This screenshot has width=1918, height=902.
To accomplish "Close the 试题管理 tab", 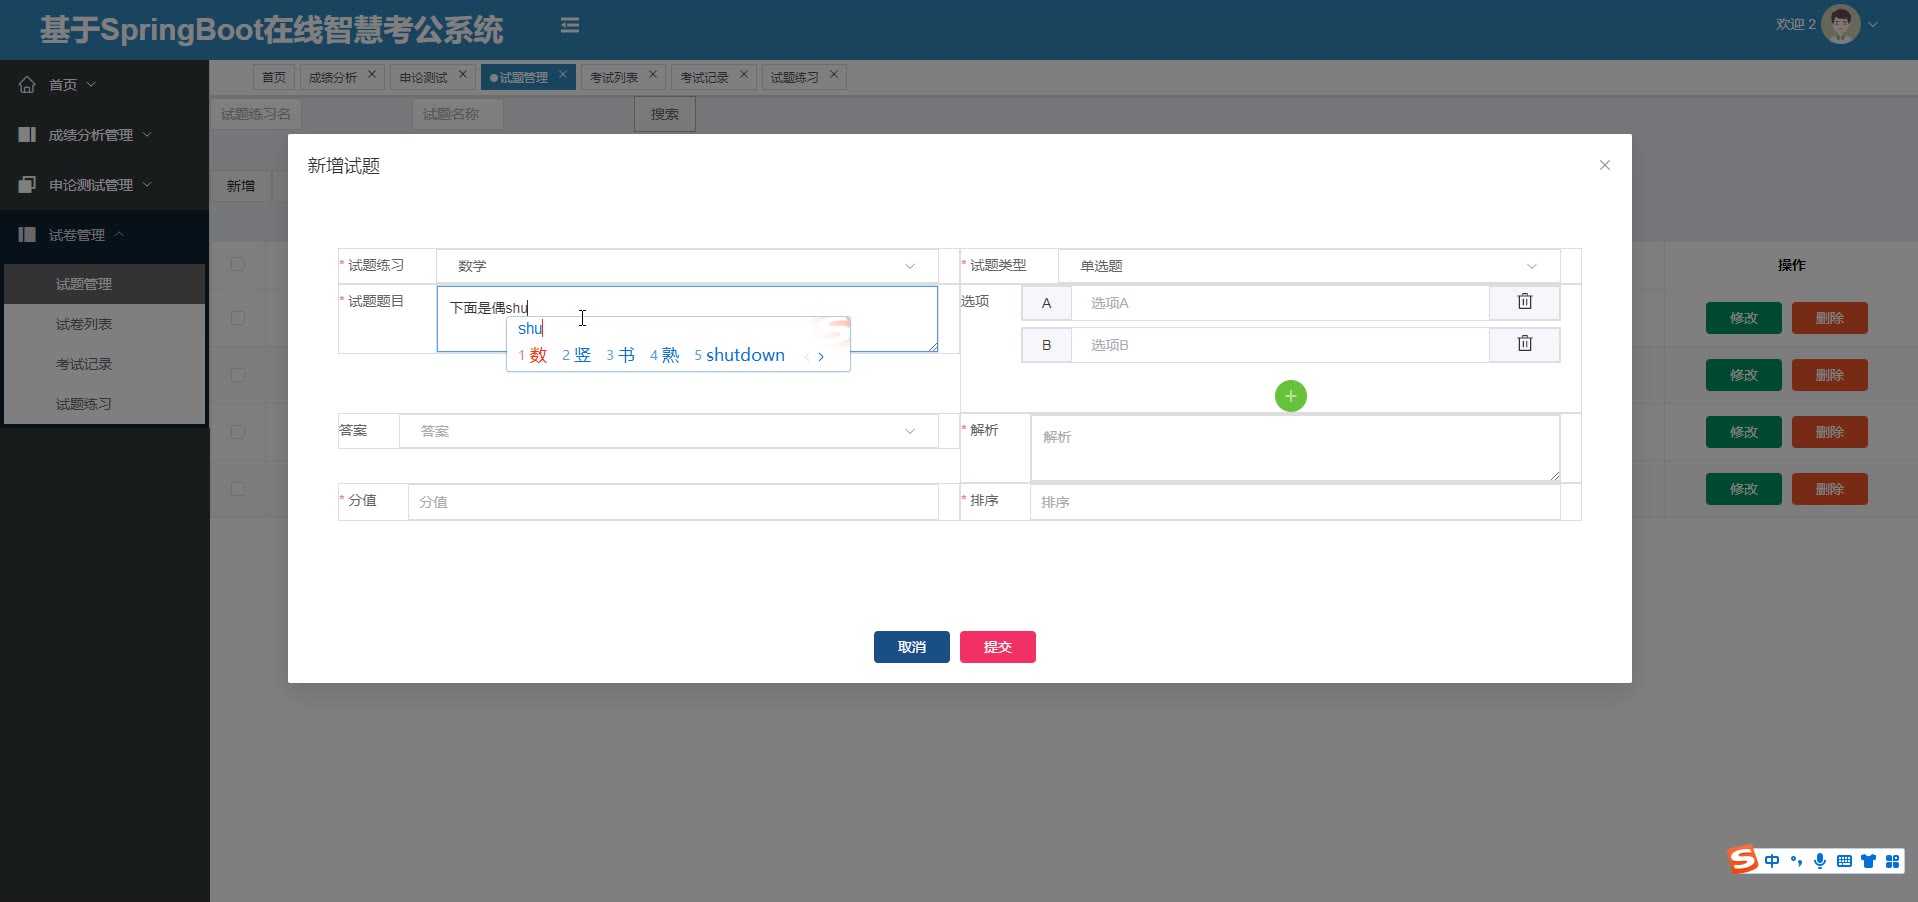I will pos(563,74).
